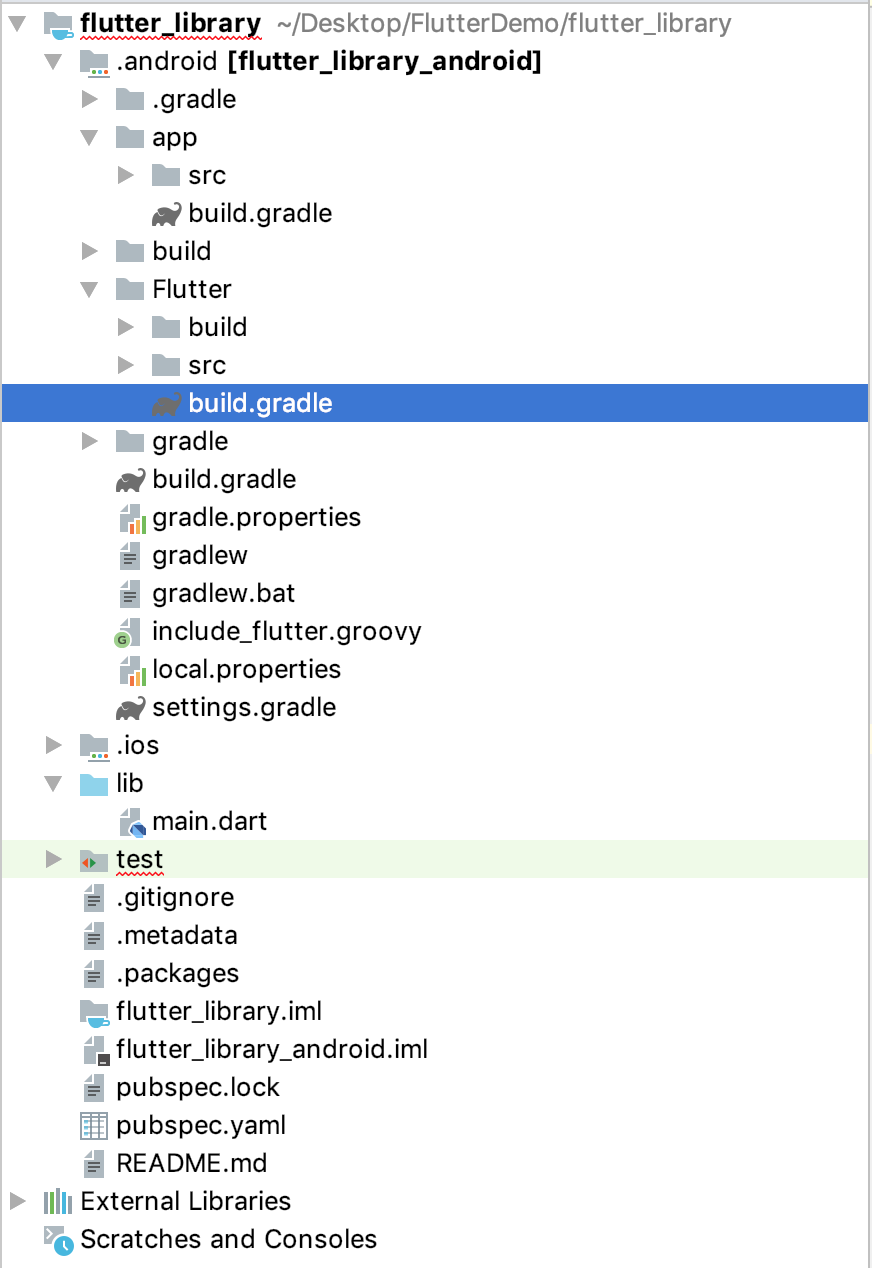Click the flutter_library_android.iml file icon

(x=94, y=1050)
